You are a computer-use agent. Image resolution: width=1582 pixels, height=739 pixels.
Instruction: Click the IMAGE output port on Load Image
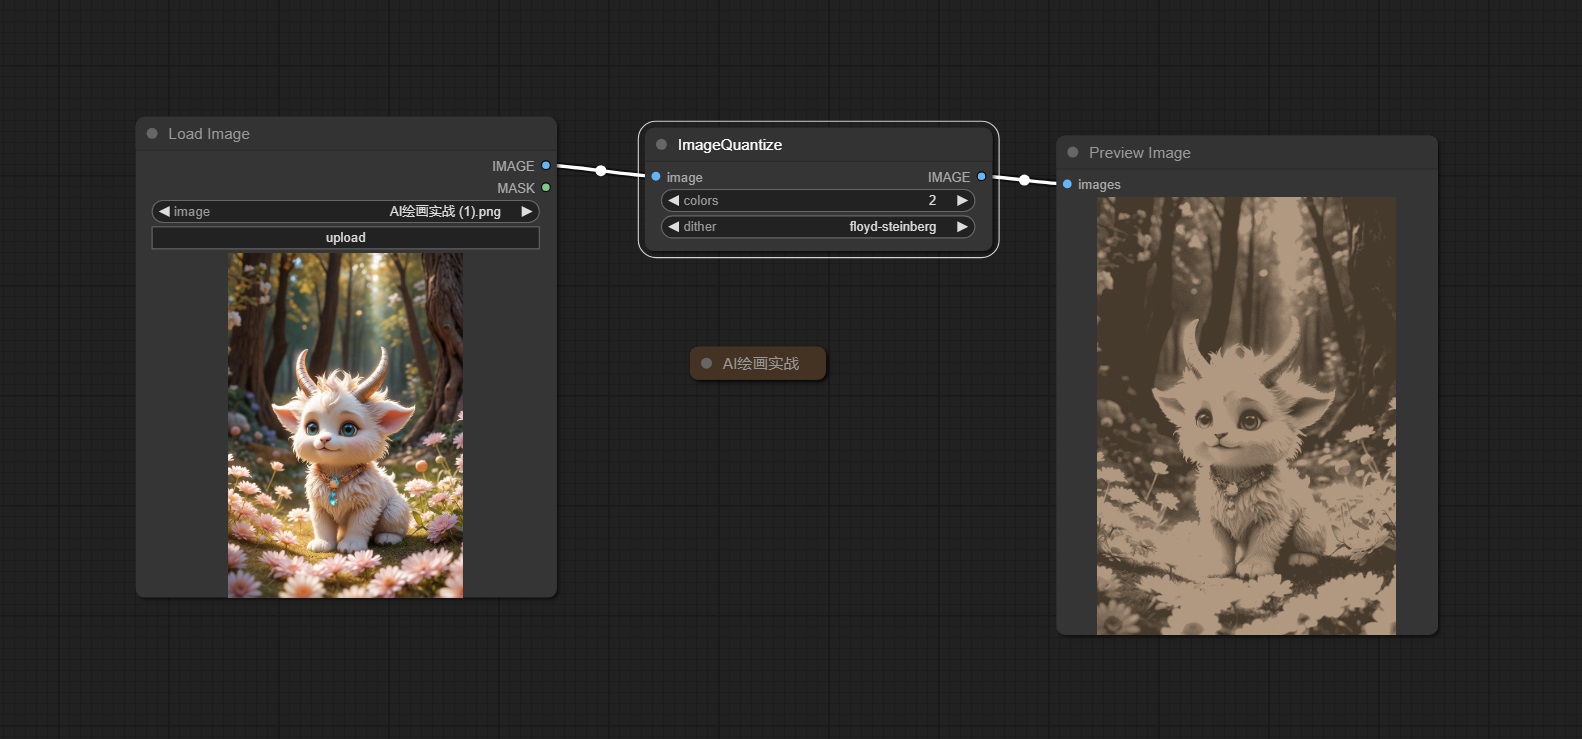pos(546,166)
